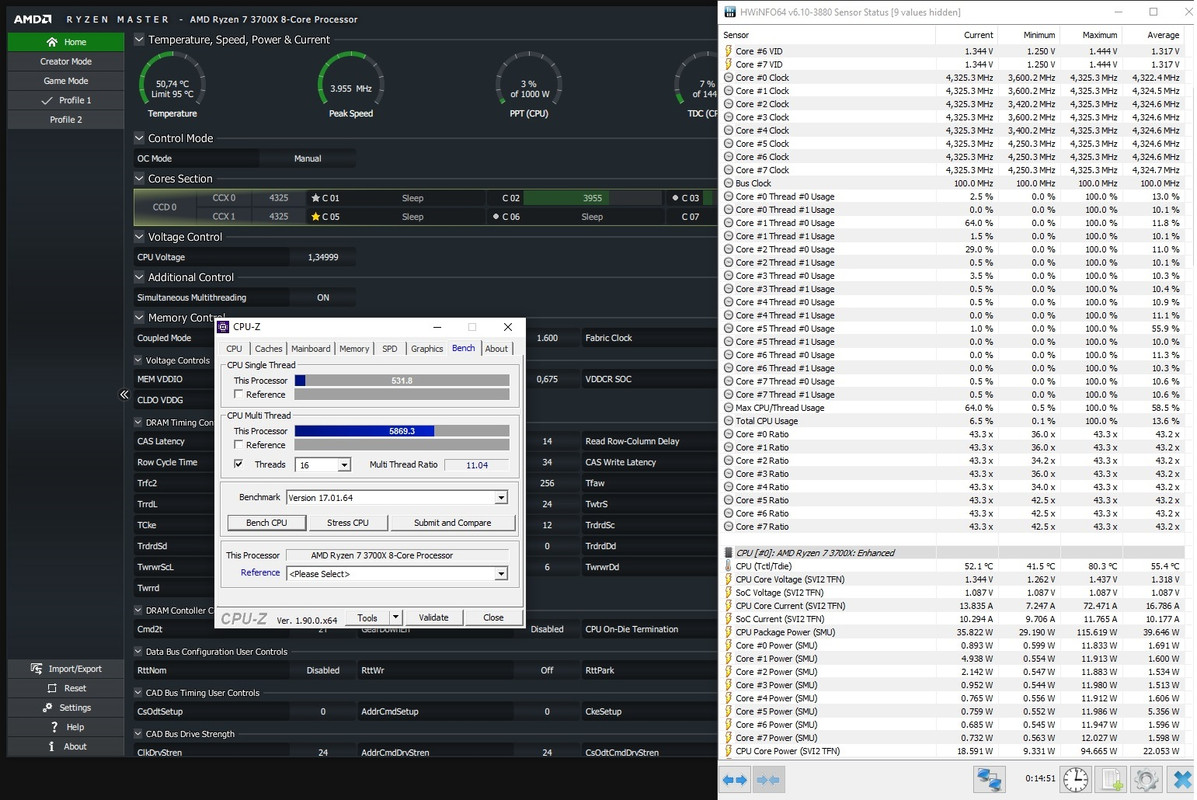Click the thermometer icon beside CPU (Tctl/Tdie)
This screenshot has width=1197, height=800.
pos(728,566)
